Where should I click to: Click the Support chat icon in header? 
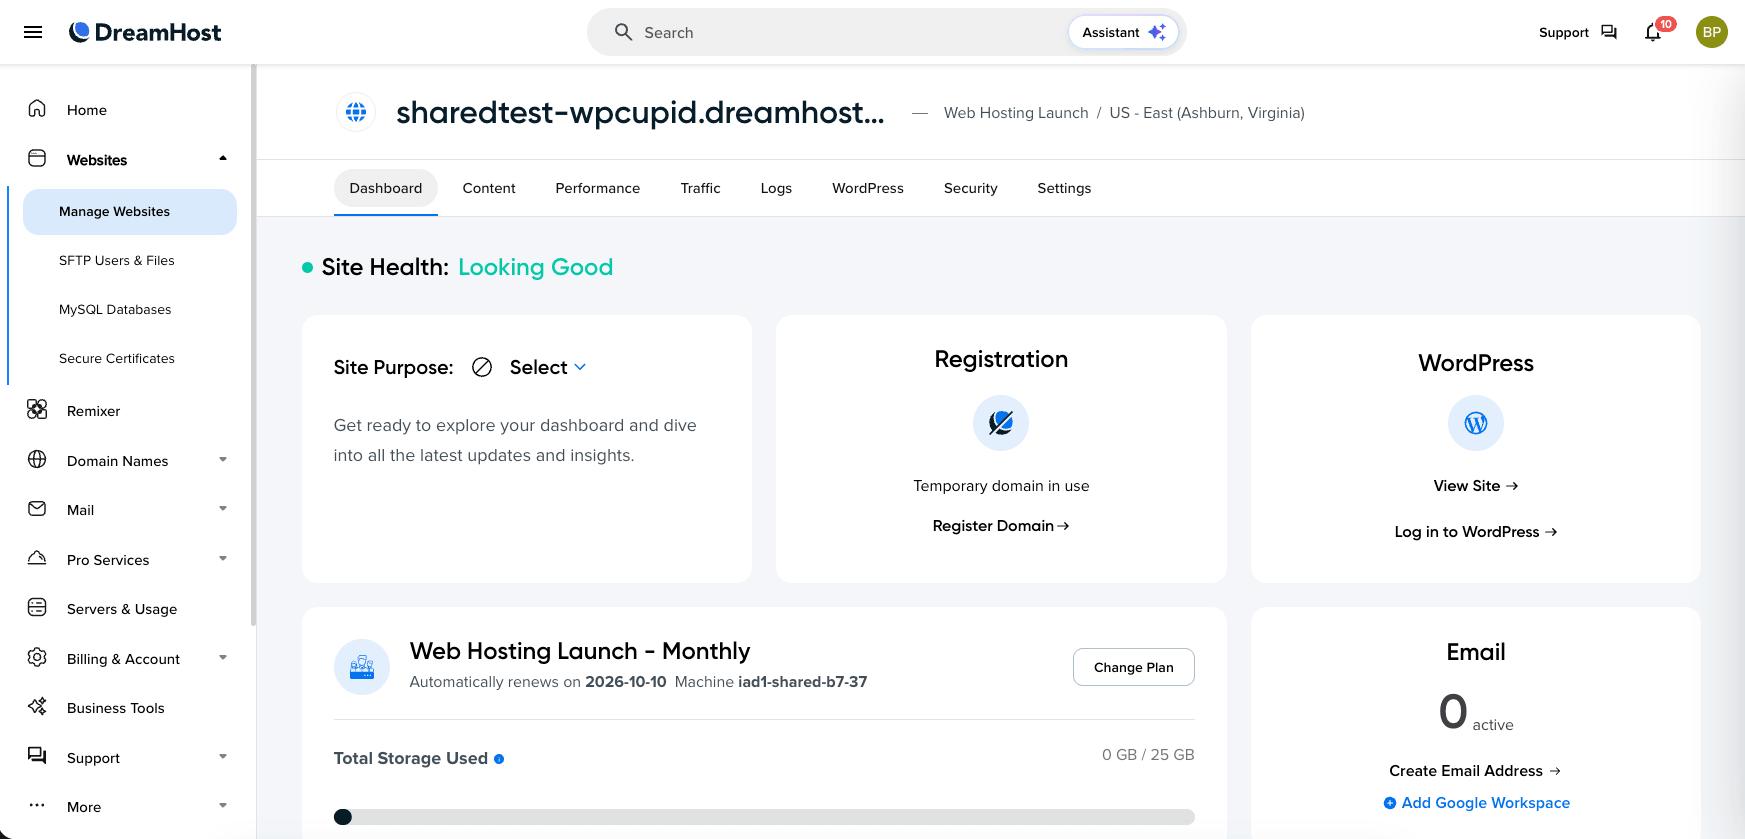point(1609,32)
